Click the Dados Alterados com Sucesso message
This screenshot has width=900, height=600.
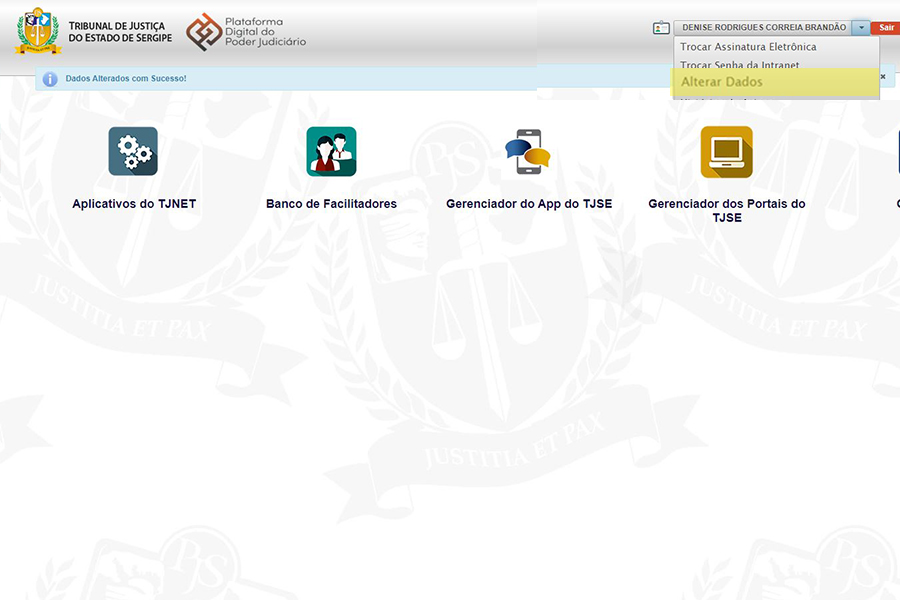click(126, 78)
